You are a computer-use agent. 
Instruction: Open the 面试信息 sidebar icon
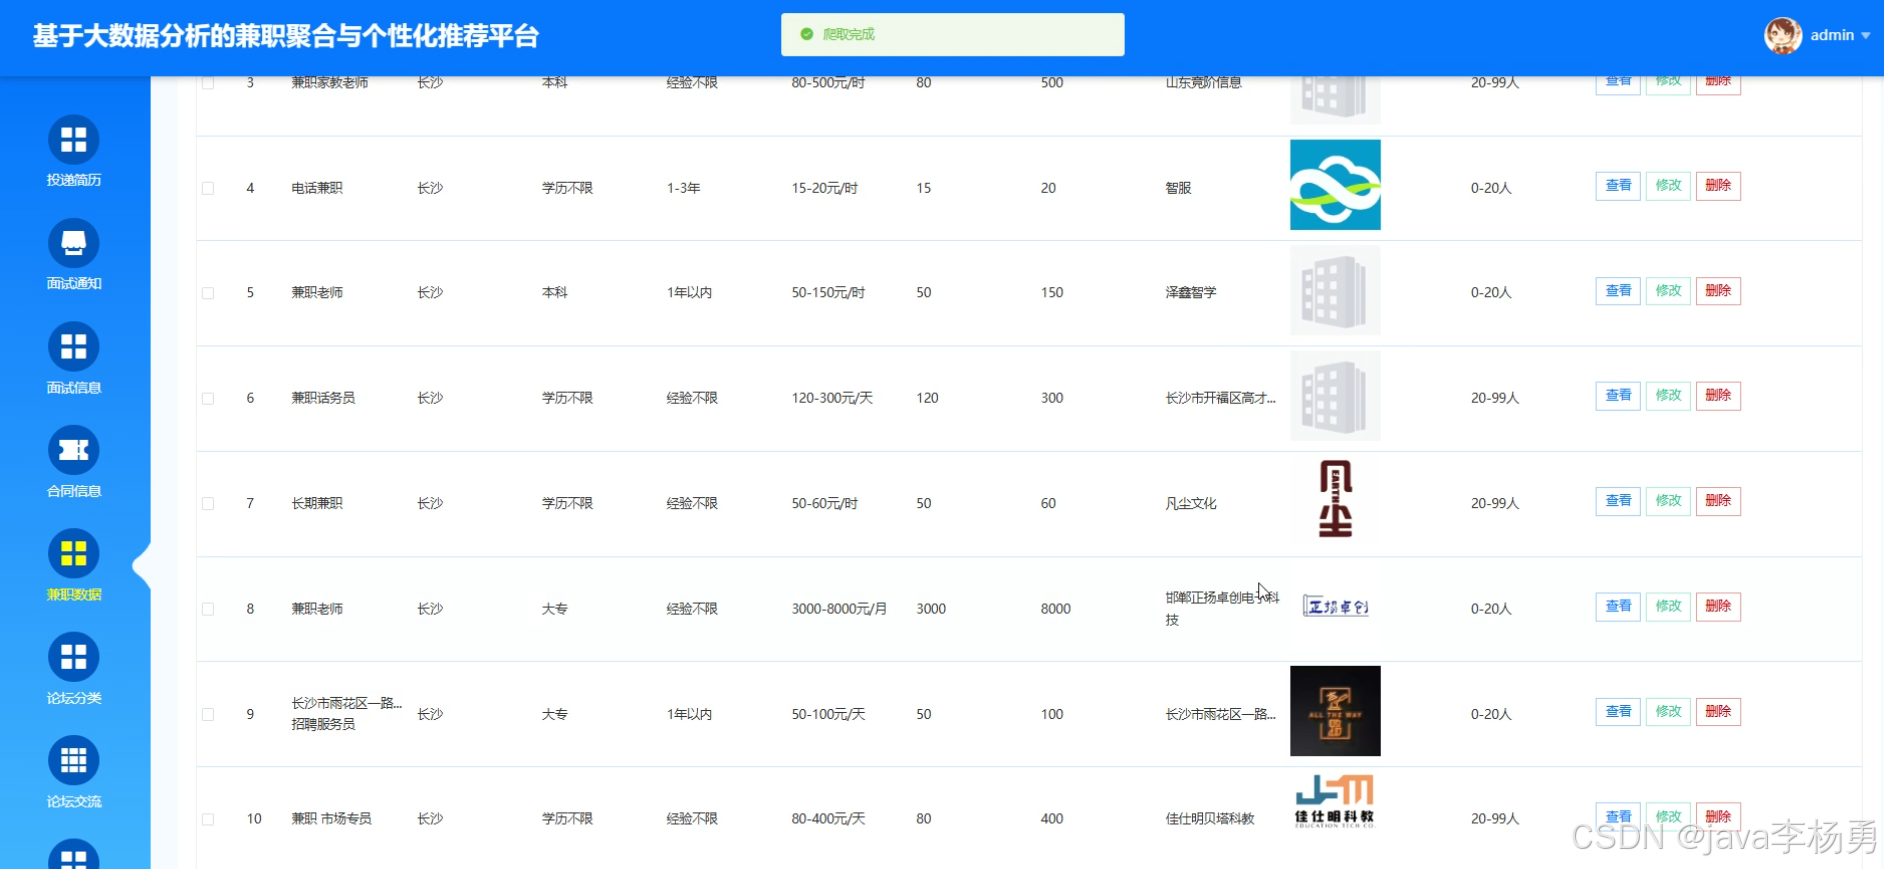[73, 347]
